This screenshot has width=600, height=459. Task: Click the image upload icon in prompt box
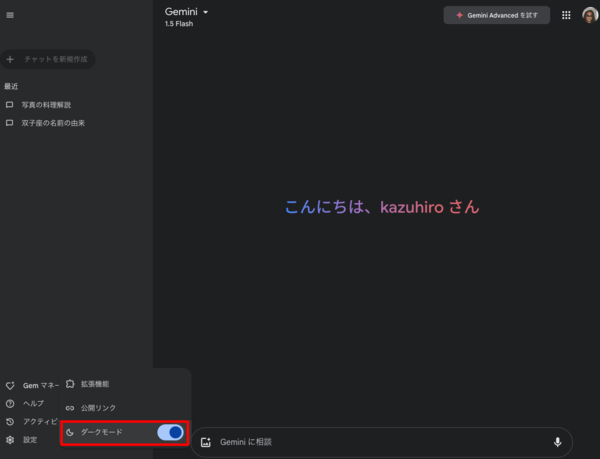pyautogui.click(x=206, y=442)
